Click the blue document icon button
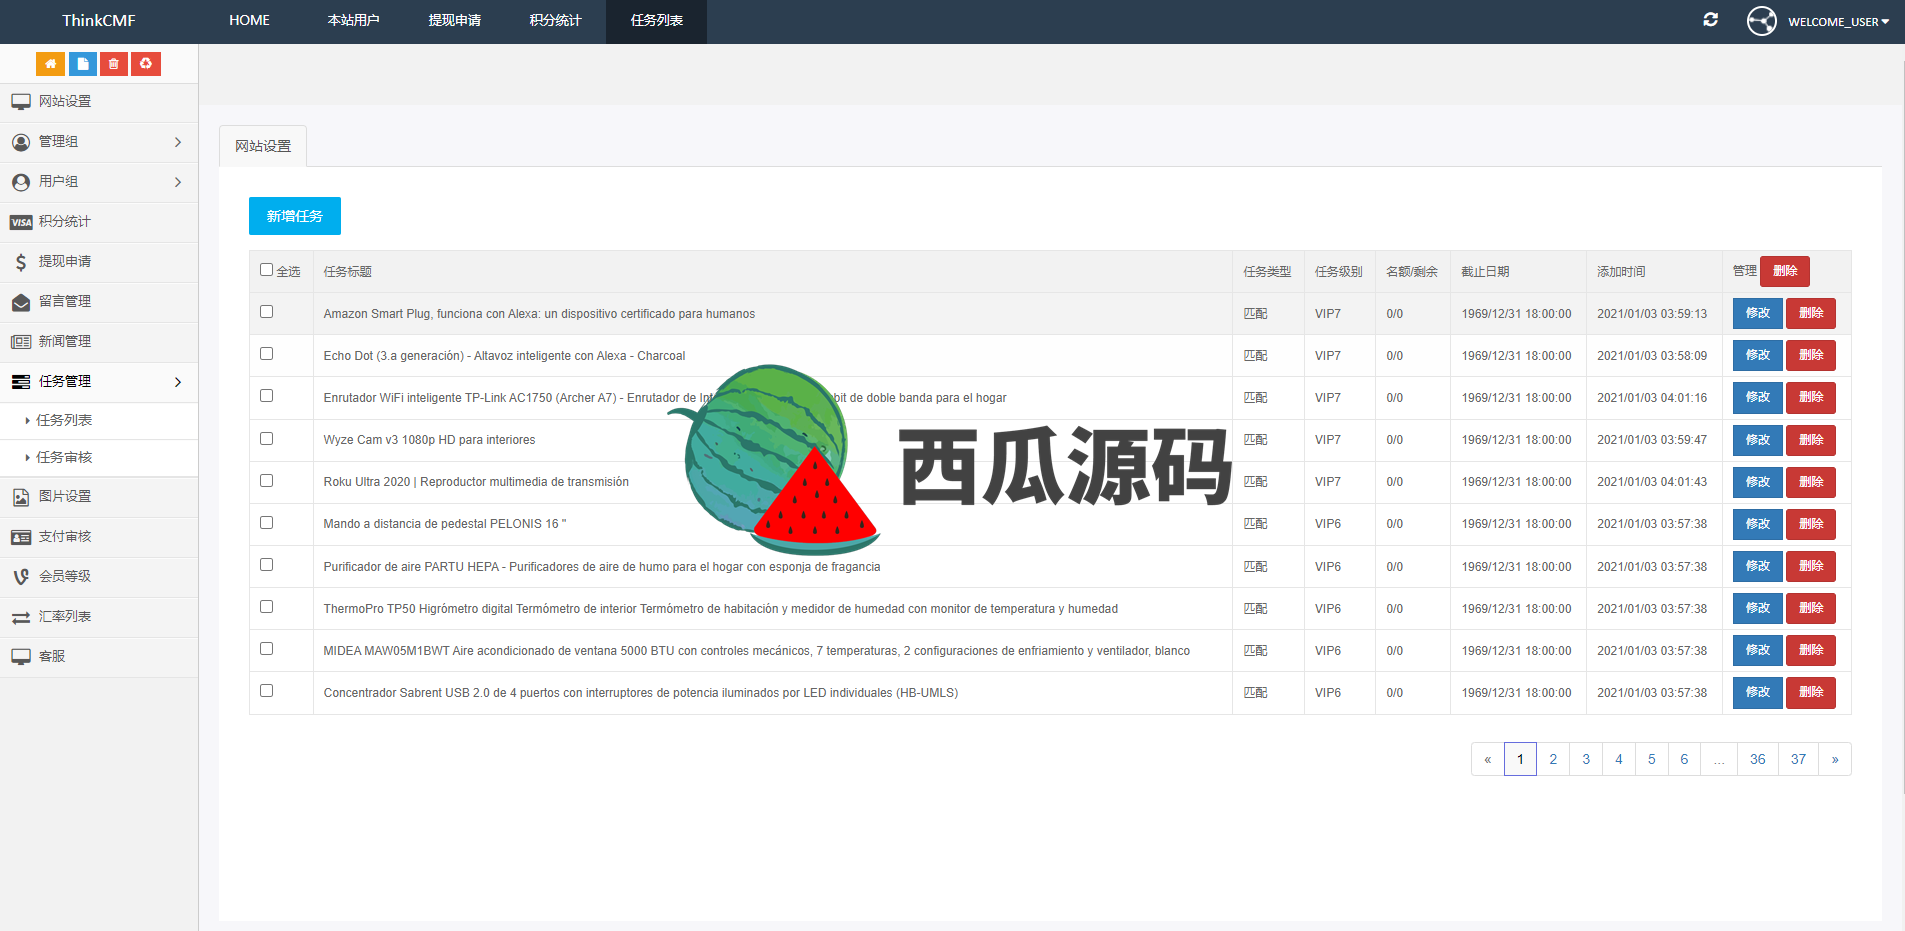The image size is (1905, 931). 83,64
